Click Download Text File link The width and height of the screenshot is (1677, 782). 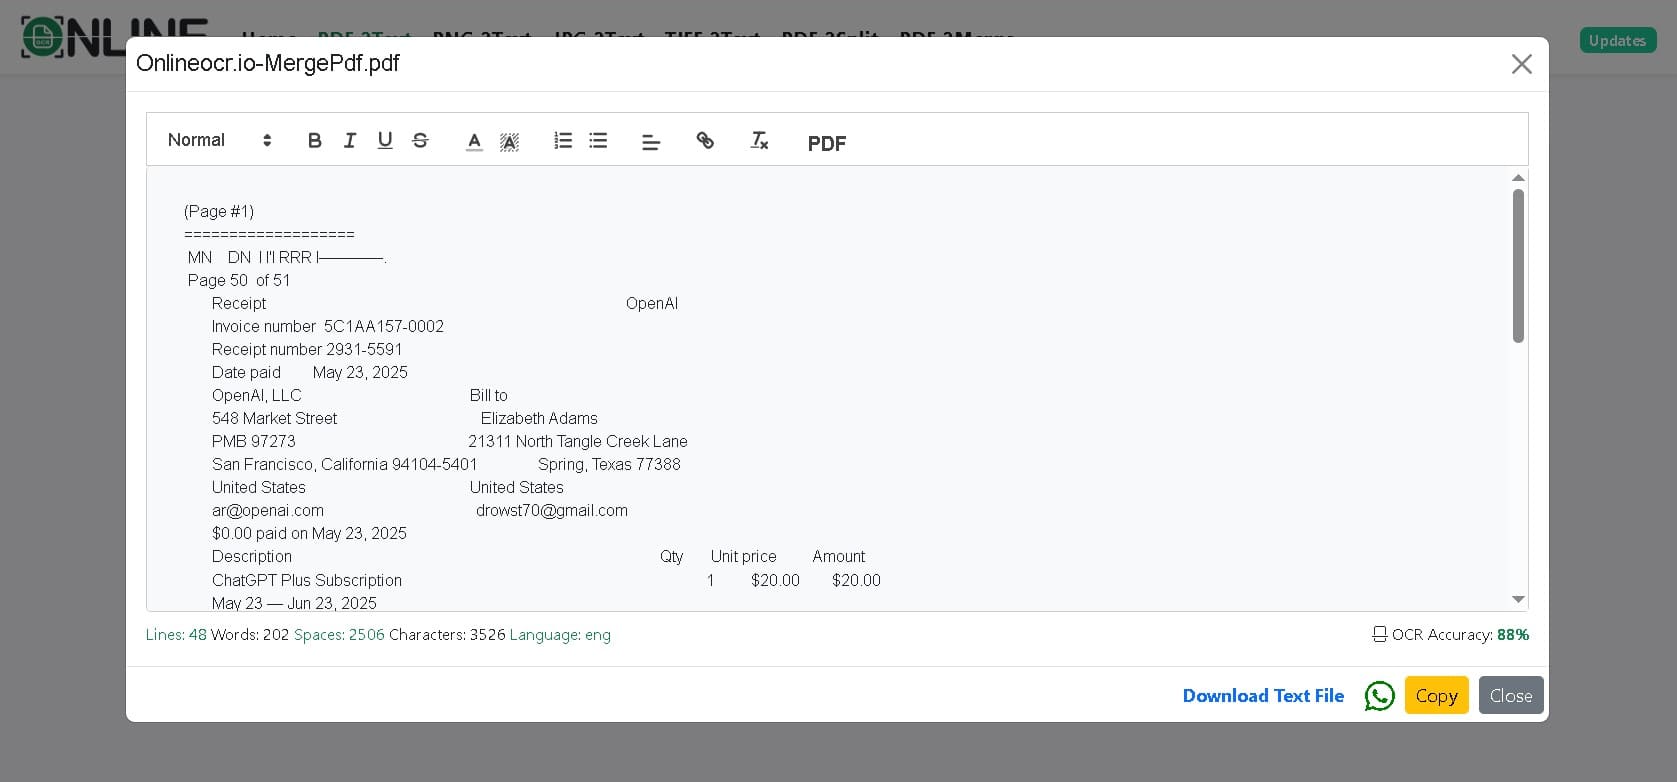click(1263, 695)
